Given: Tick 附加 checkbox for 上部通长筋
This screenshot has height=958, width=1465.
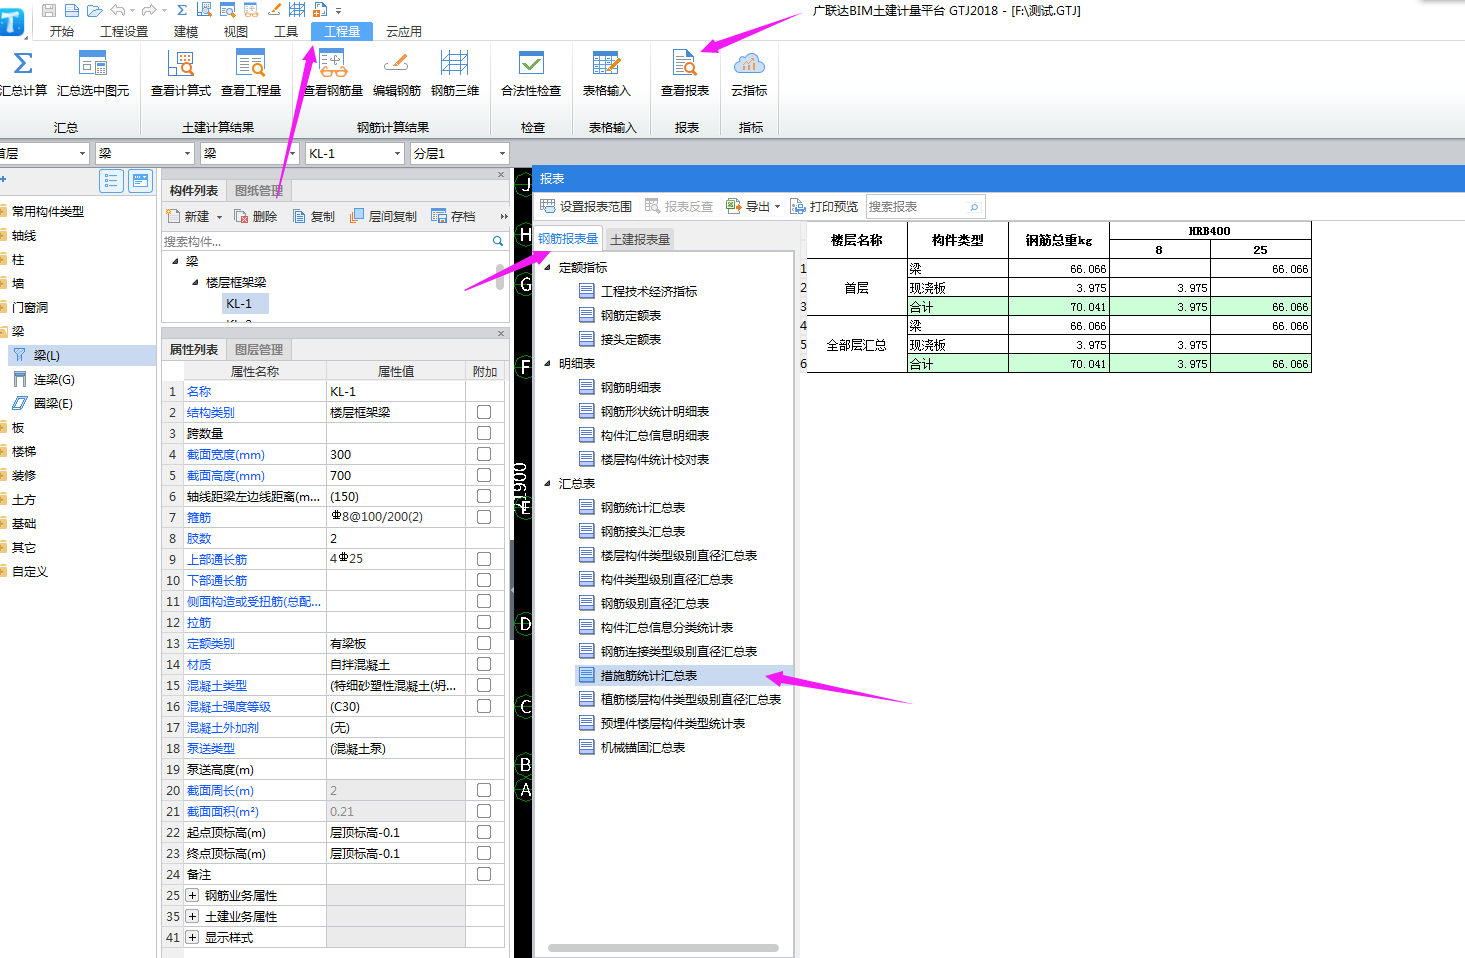Looking at the screenshot, I should coord(484,559).
